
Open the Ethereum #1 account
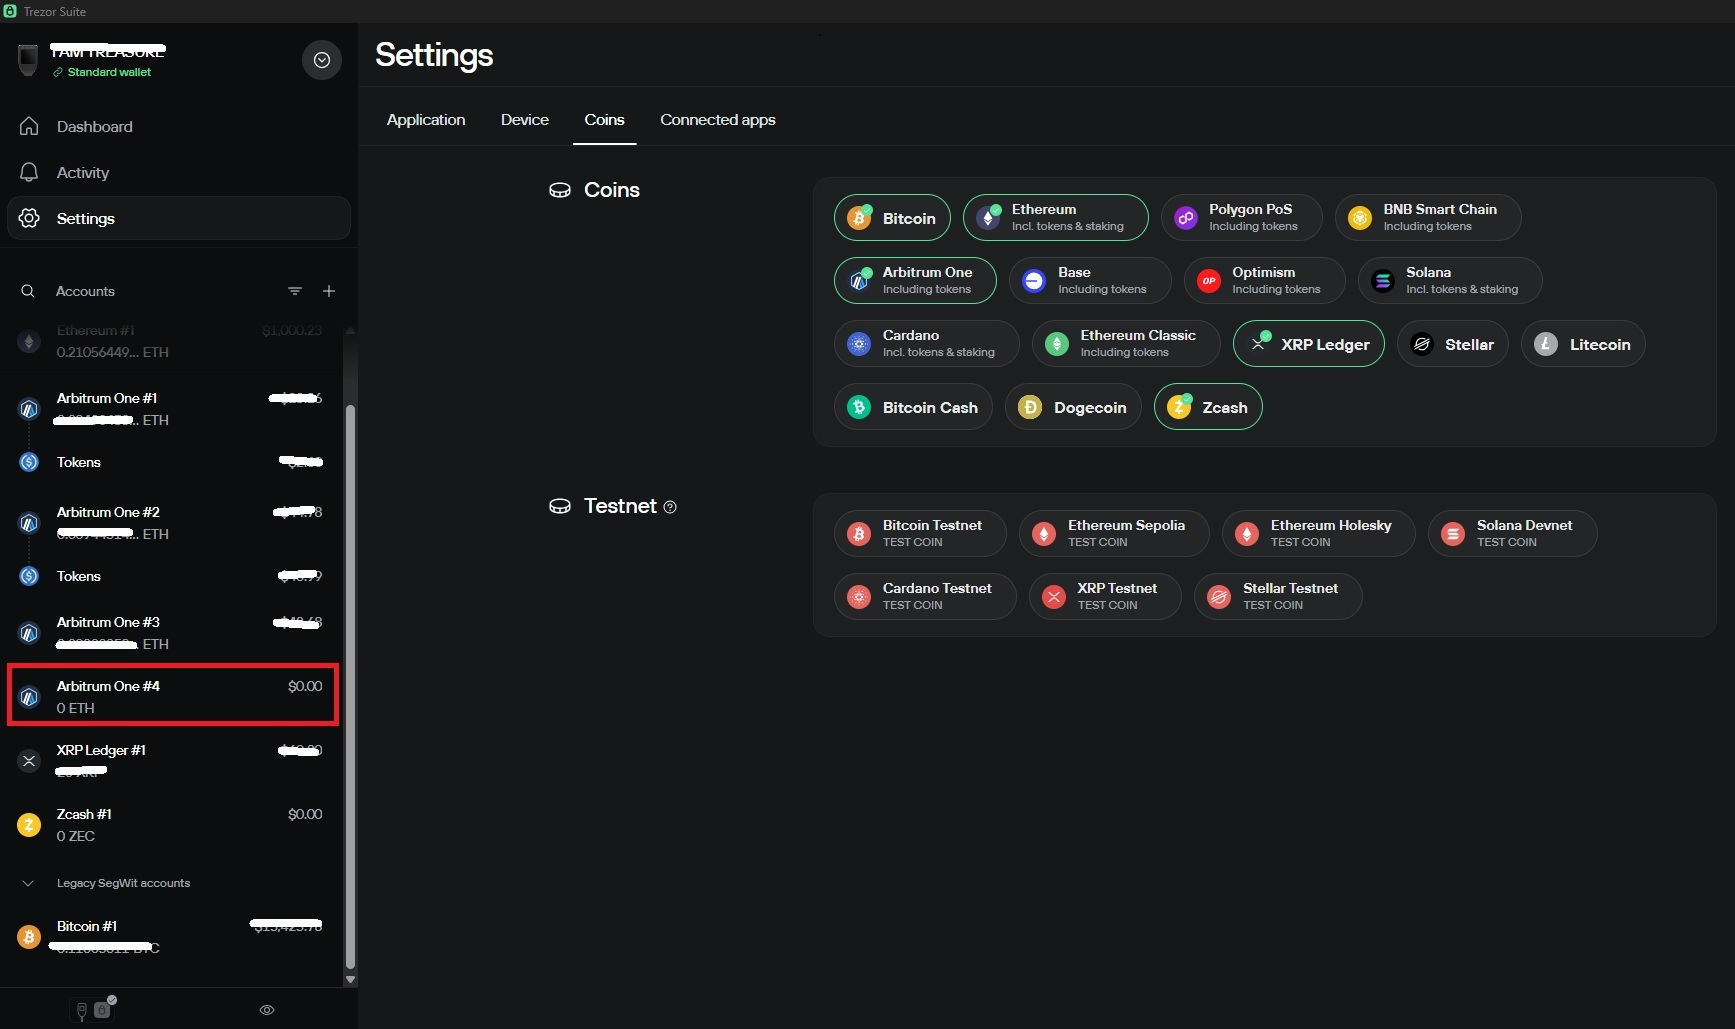pos(173,341)
